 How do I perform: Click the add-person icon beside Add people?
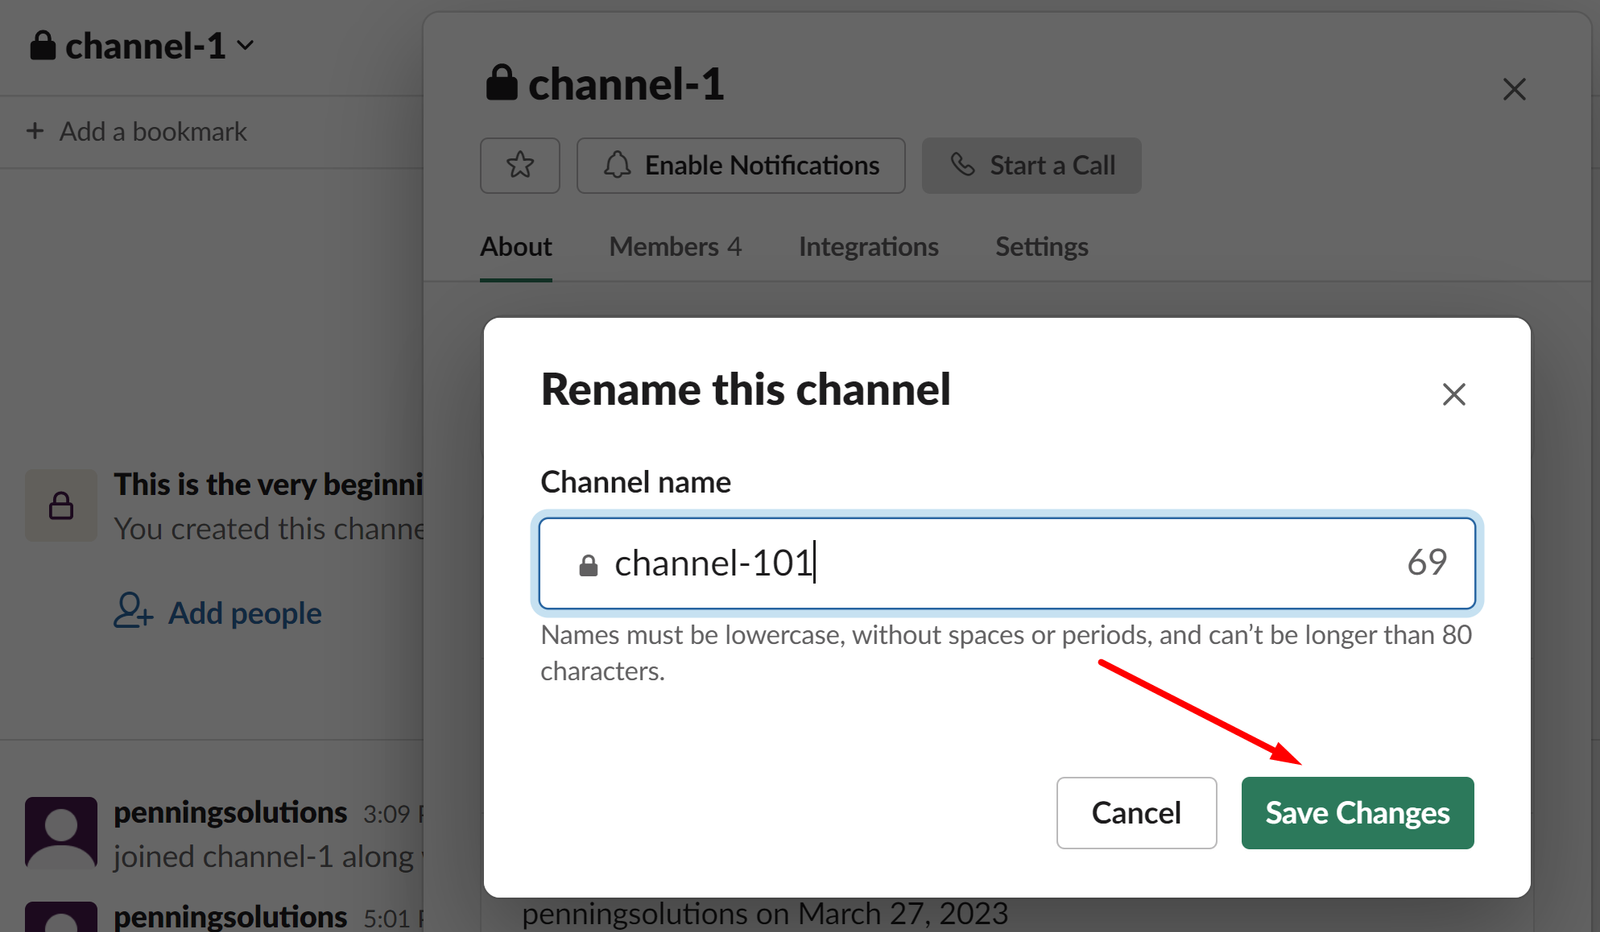tap(133, 610)
